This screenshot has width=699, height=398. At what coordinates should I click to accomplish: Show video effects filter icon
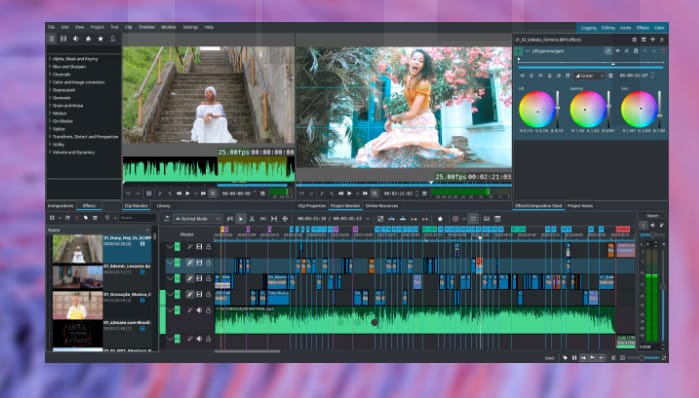(63, 39)
